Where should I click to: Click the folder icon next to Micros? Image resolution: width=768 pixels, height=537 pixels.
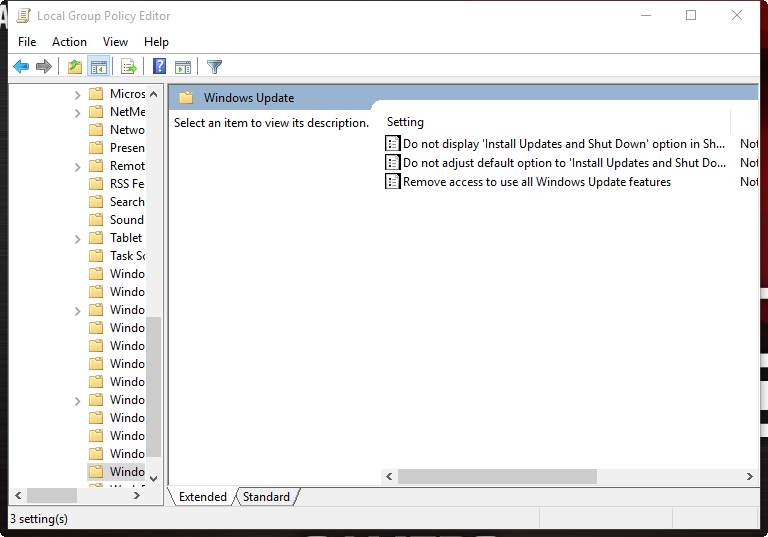pyautogui.click(x=96, y=93)
